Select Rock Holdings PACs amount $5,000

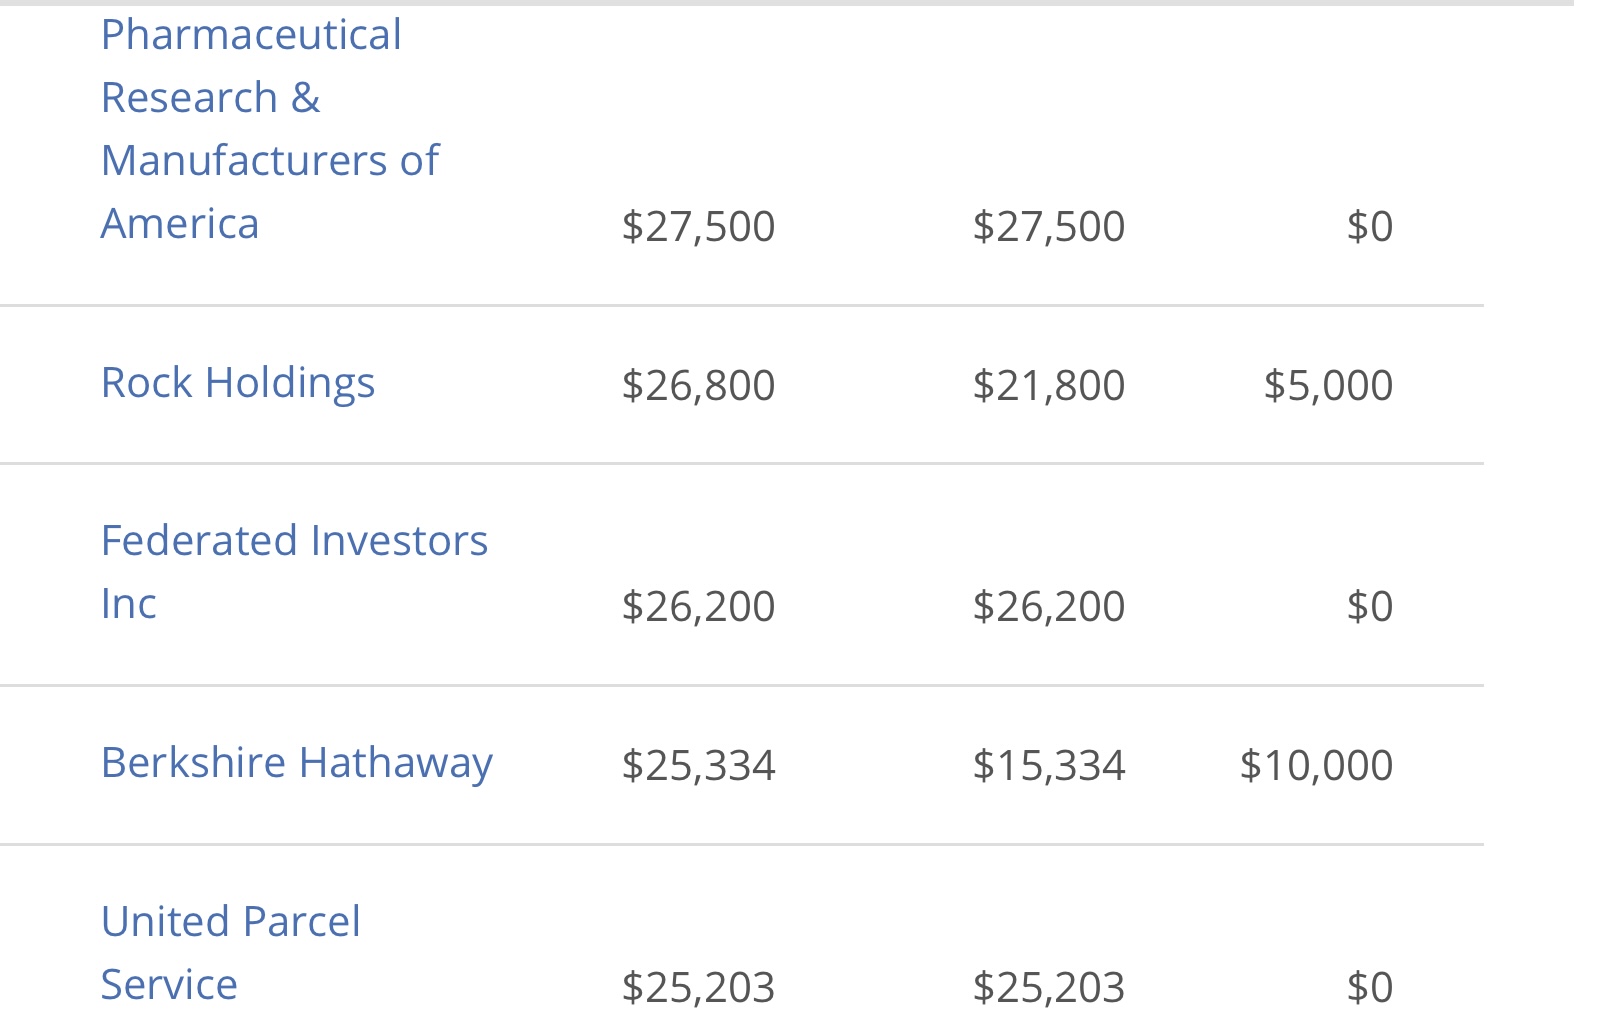[1328, 385]
